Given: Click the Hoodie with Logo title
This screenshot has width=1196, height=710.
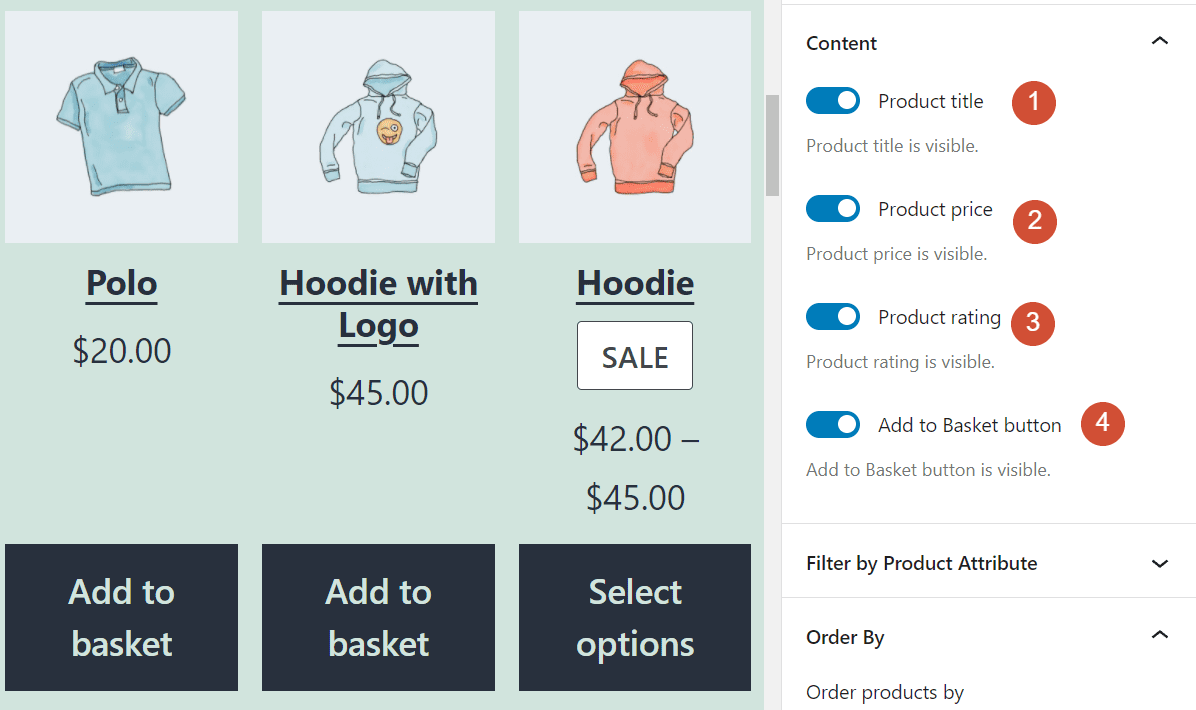Looking at the screenshot, I should click(x=378, y=303).
